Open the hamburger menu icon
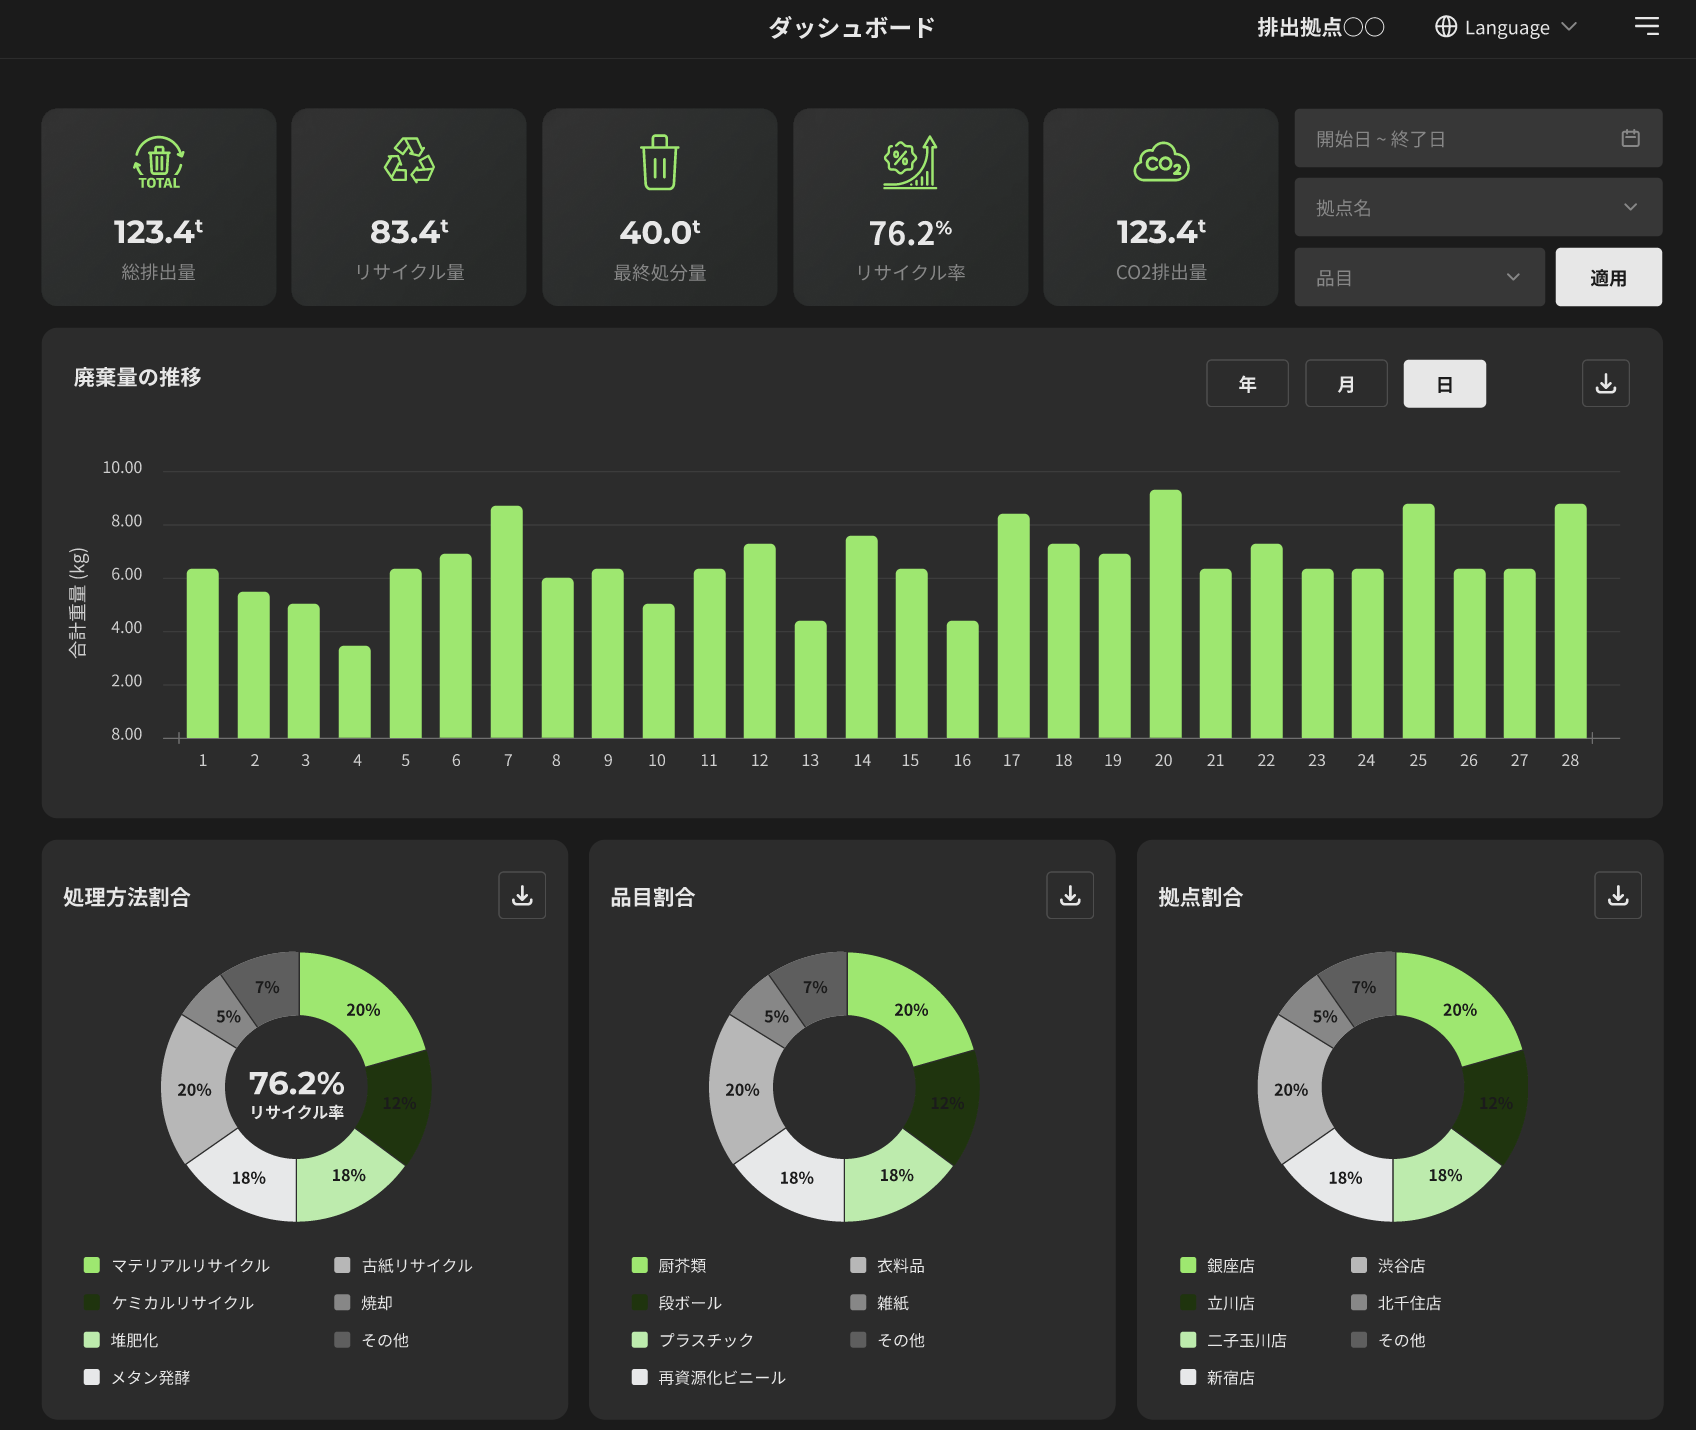The width and height of the screenshot is (1696, 1430). [1646, 26]
